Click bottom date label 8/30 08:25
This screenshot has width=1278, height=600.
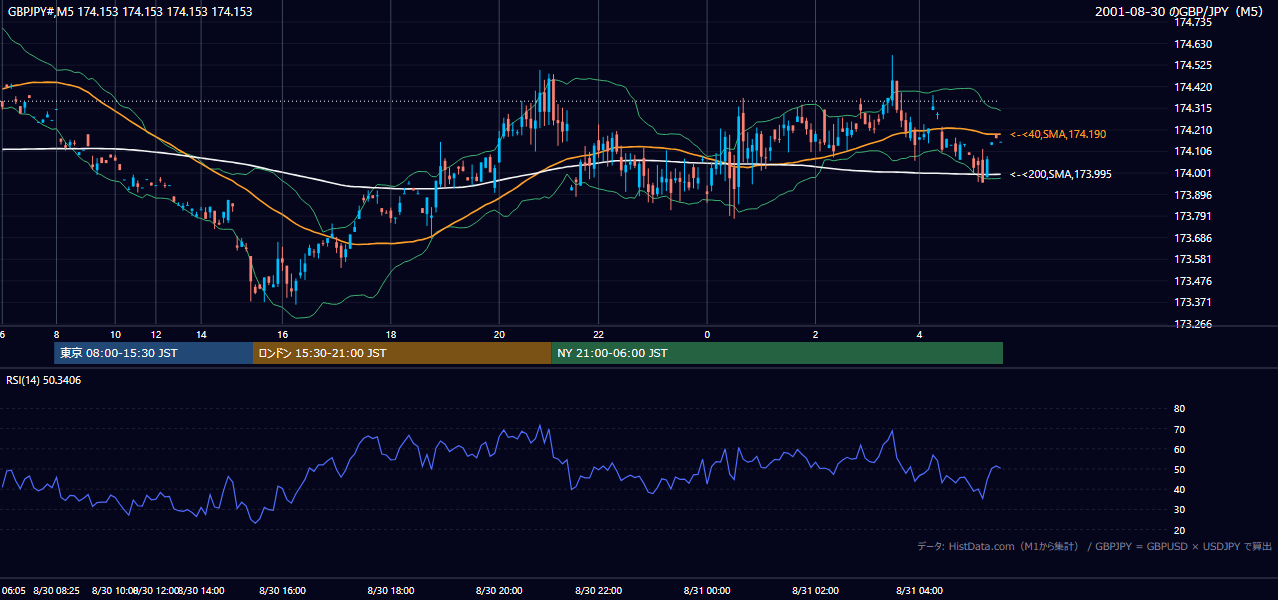click(57, 591)
